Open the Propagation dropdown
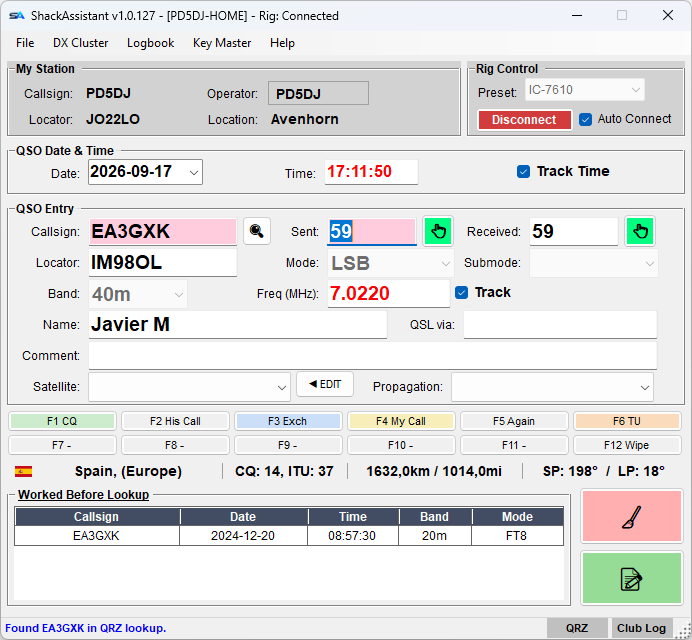 coord(644,388)
